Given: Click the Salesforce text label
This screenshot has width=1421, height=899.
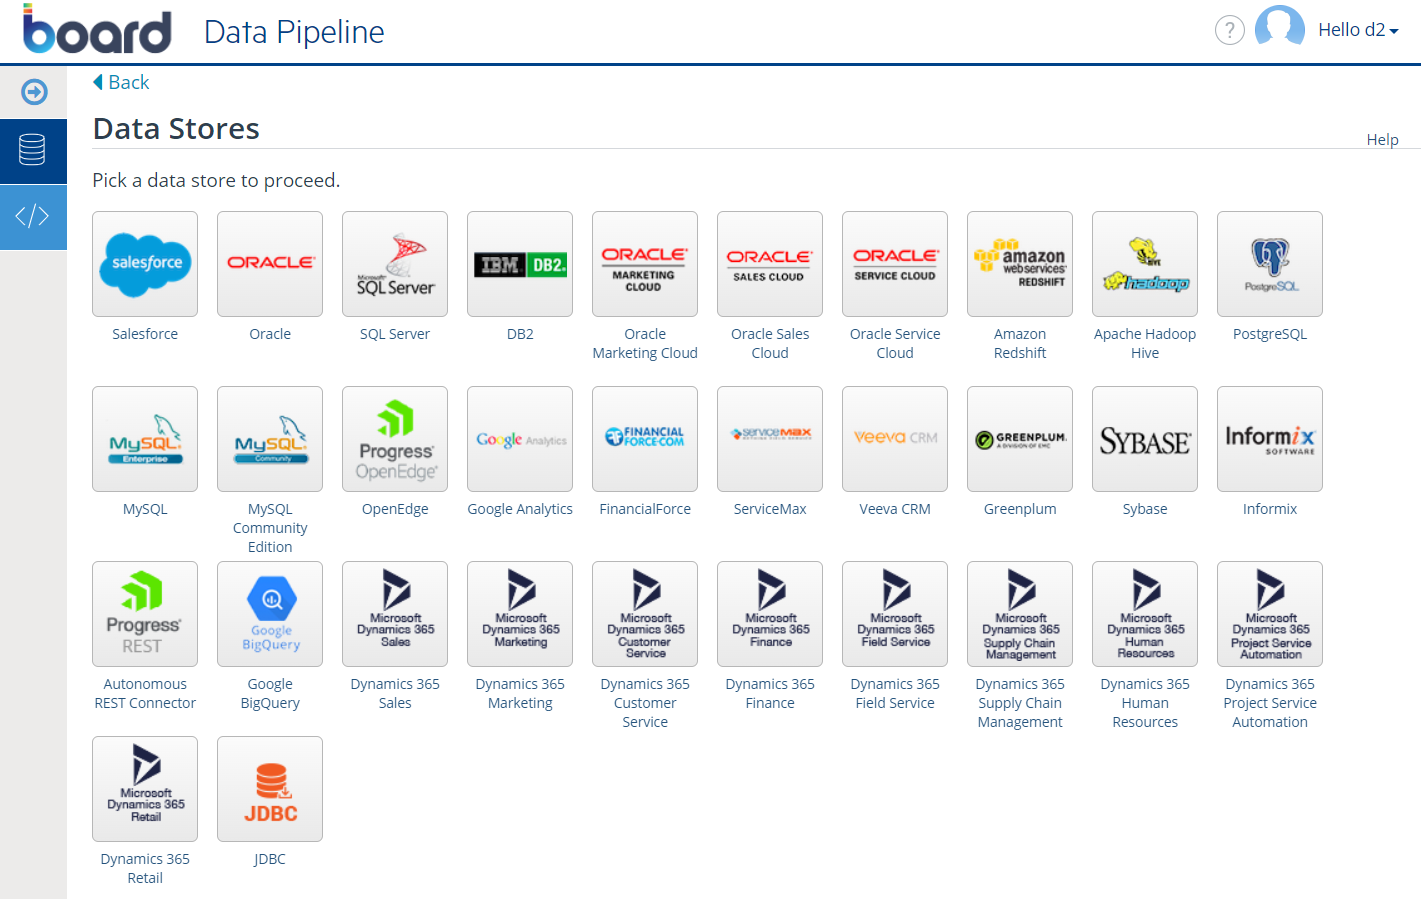Looking at the screenshot, I should click(145, 334).
